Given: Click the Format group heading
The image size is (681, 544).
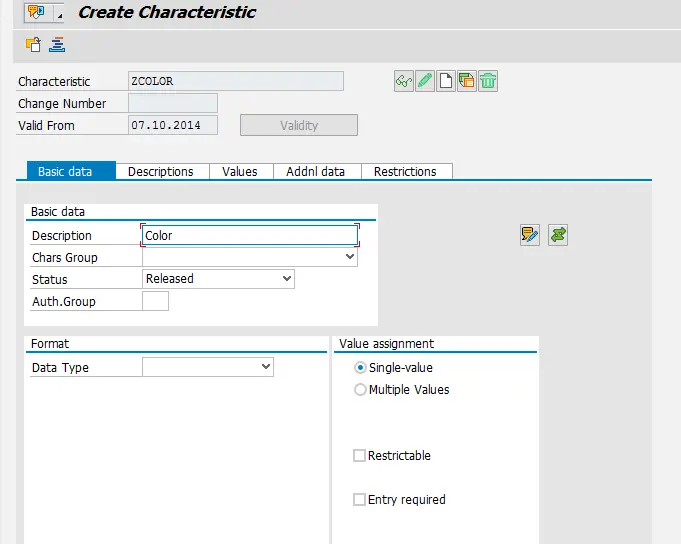Looking at the screenshot, I should pyautogui.click(x=50, y=343).
